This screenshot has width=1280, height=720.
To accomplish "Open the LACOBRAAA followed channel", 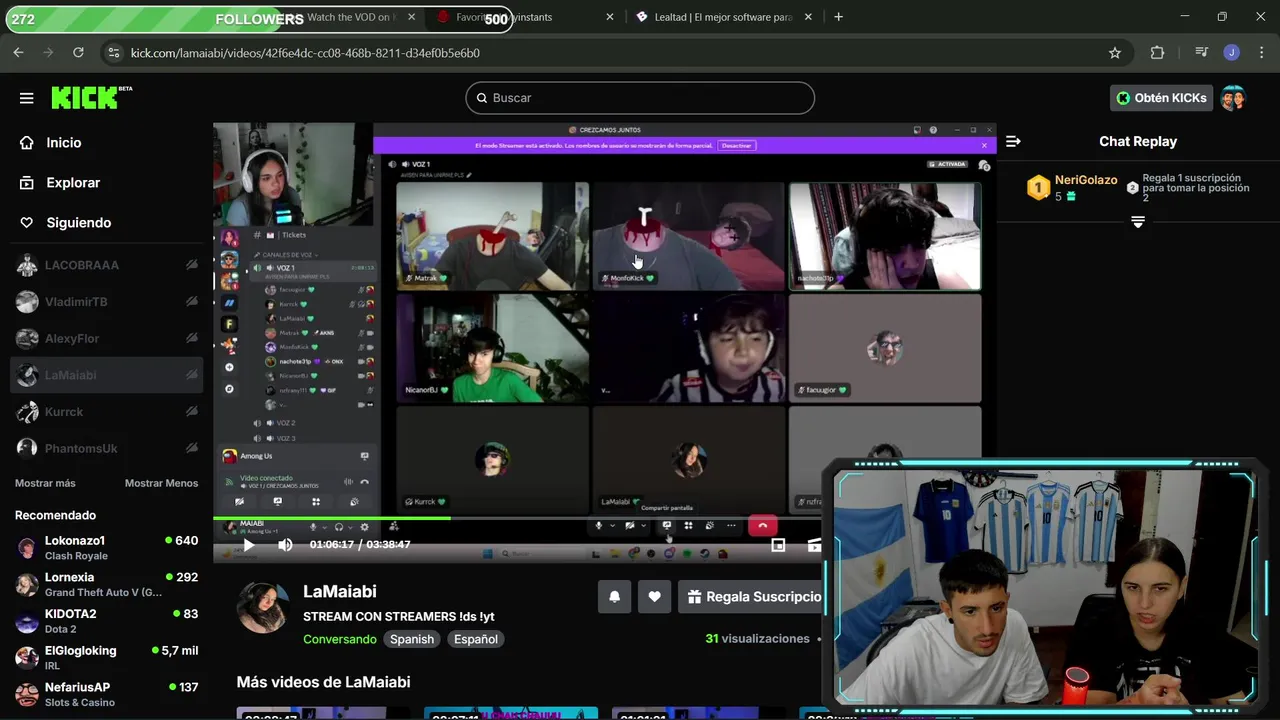I will pos(106,265).
